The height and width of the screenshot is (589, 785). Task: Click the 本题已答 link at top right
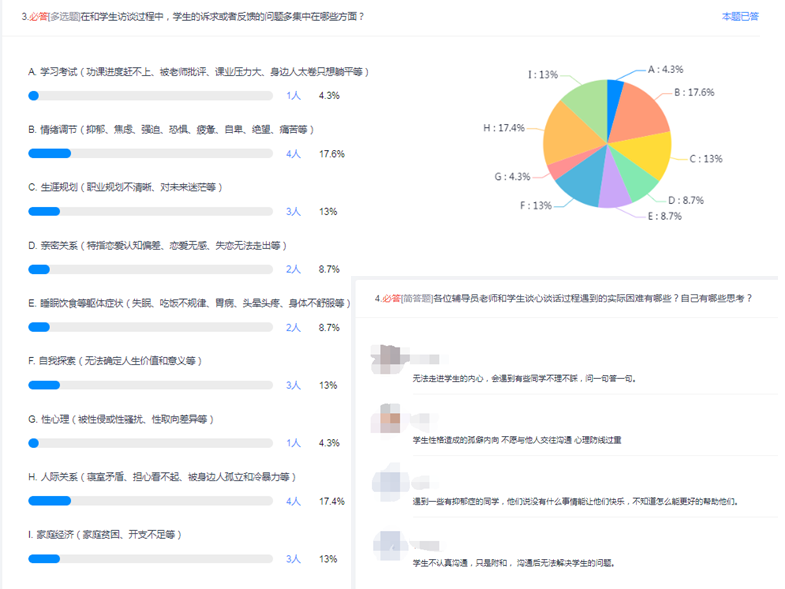click(740, 17)
